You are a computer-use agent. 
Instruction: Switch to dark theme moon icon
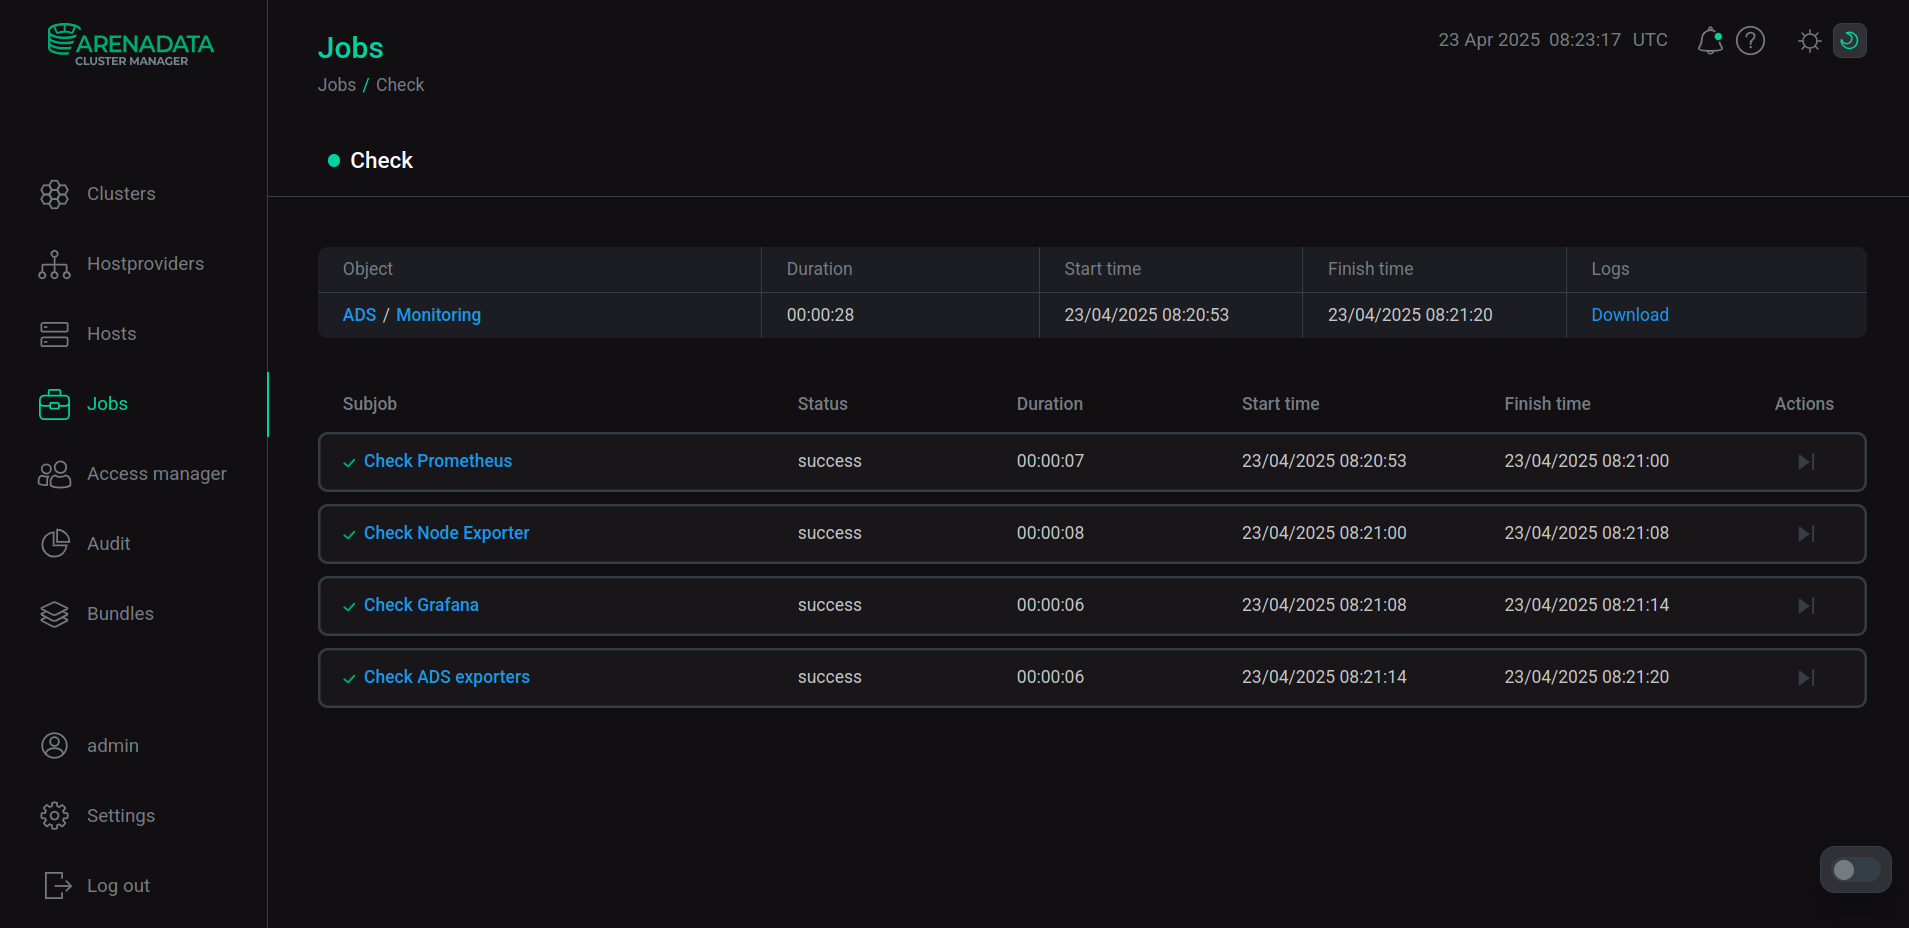[x=1849, y=40]
